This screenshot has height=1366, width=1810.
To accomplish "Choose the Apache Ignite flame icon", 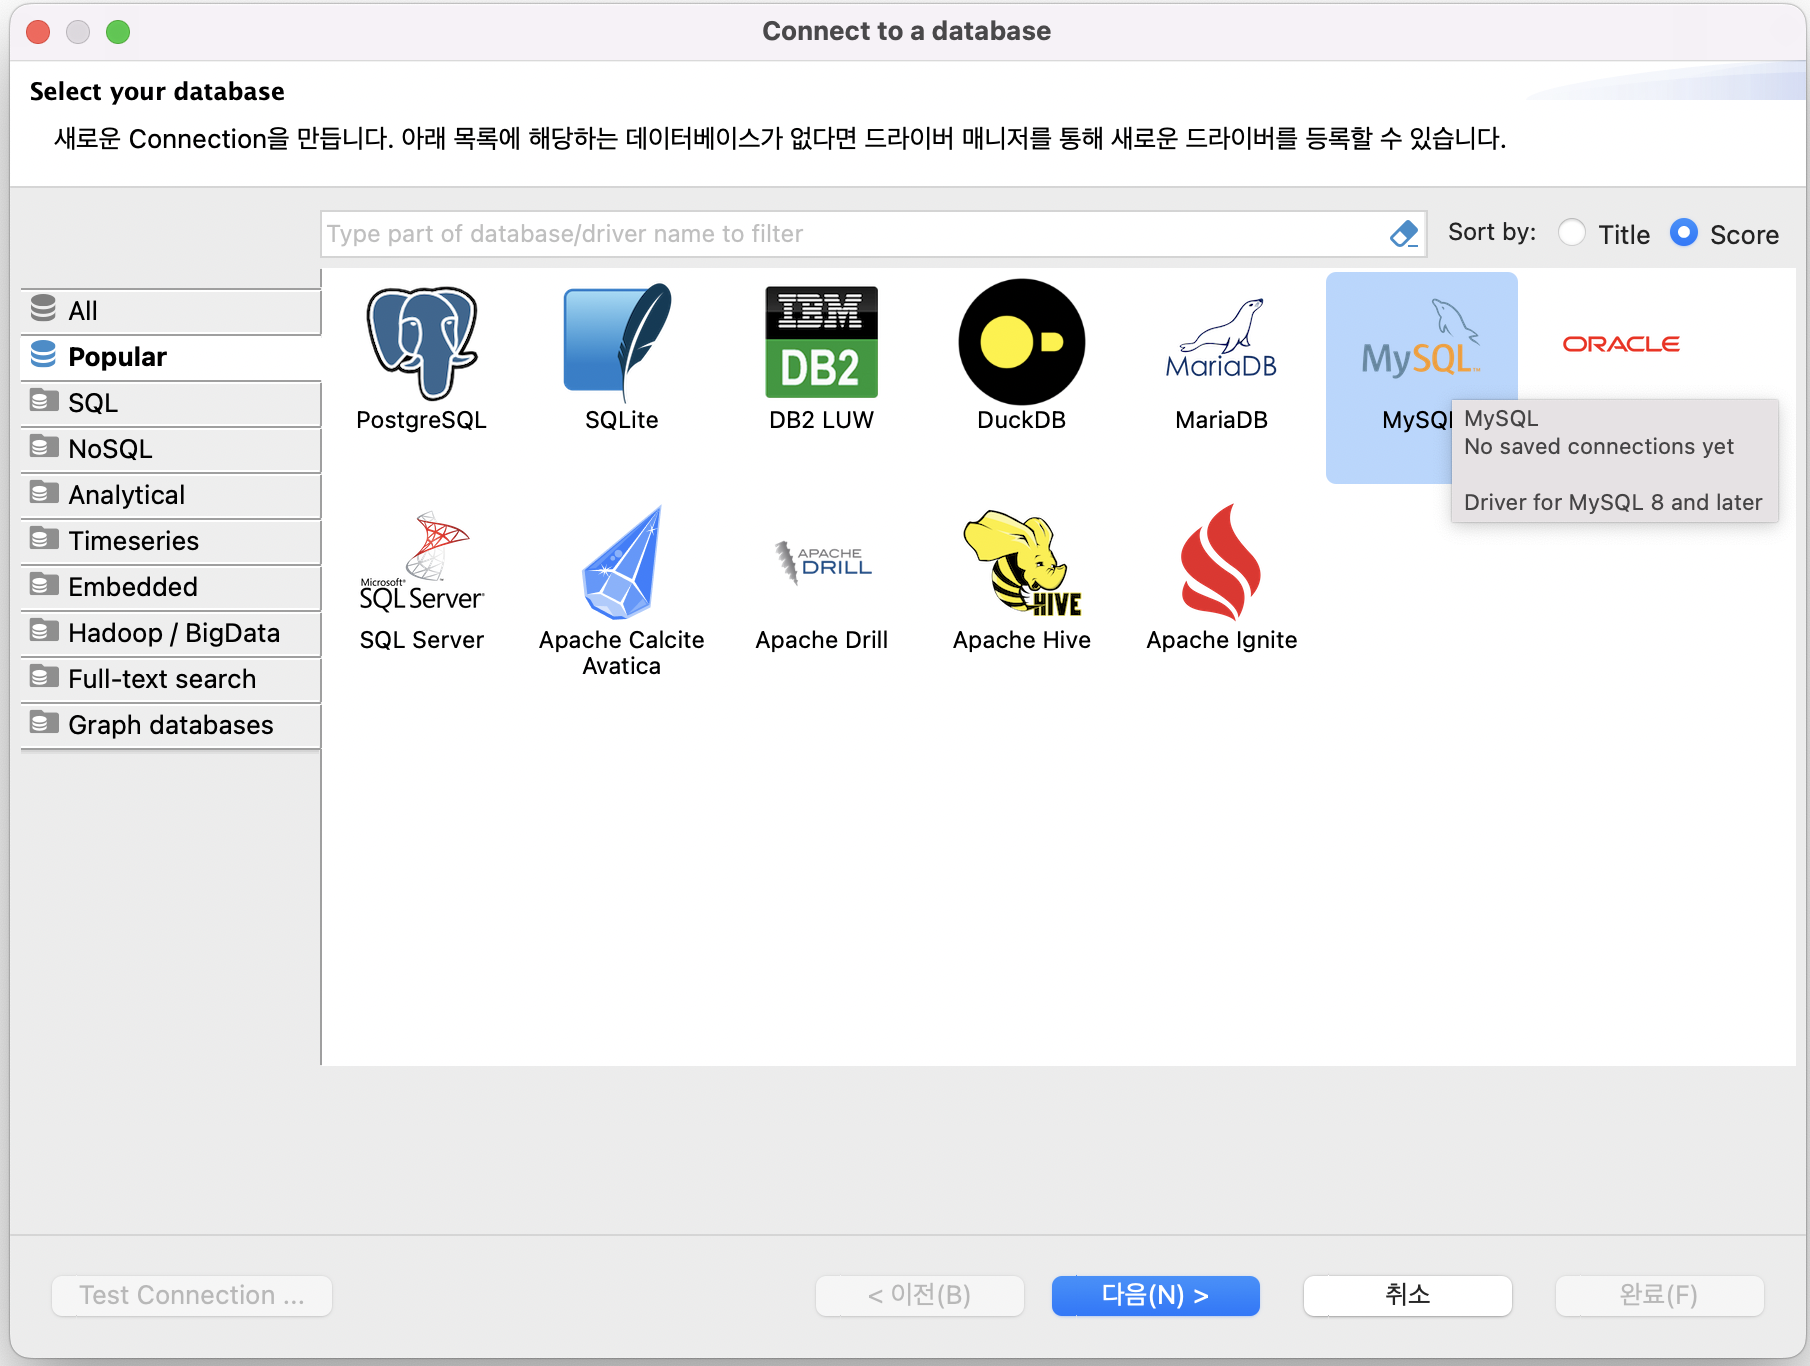I will tap(1221, 562).
